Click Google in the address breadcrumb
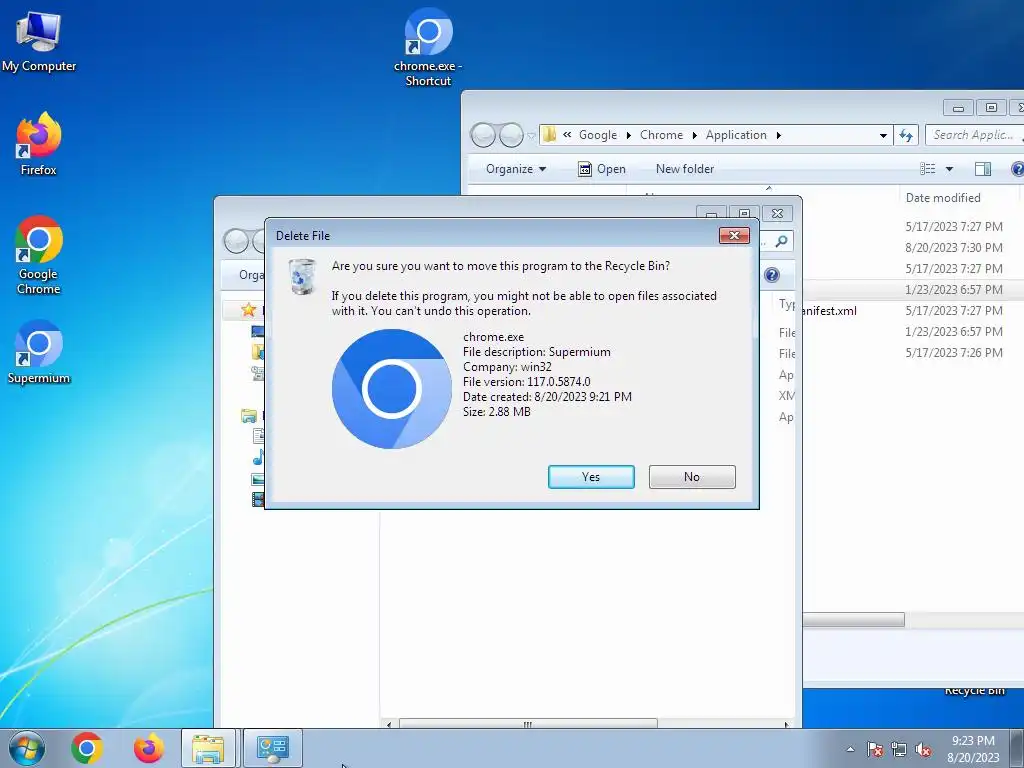This screenshot has height=768, width=1024. [x=598, y=135]
